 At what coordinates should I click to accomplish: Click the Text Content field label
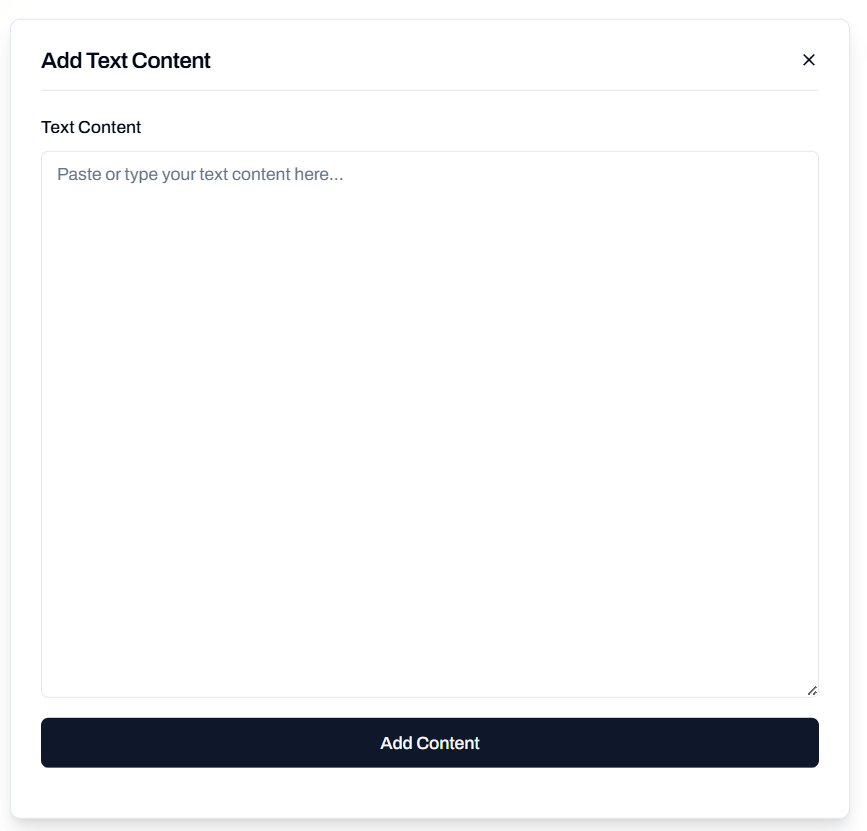[90, 127]
